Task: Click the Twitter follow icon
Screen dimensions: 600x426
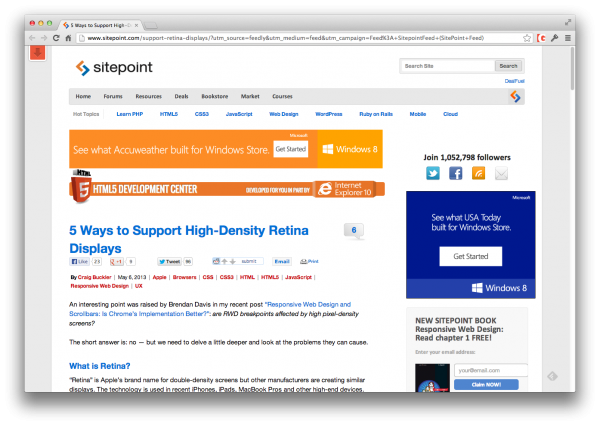Action: 433,173
